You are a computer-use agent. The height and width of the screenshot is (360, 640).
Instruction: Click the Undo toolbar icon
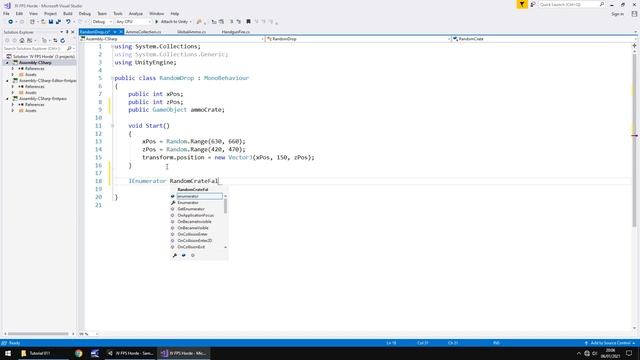68,22
